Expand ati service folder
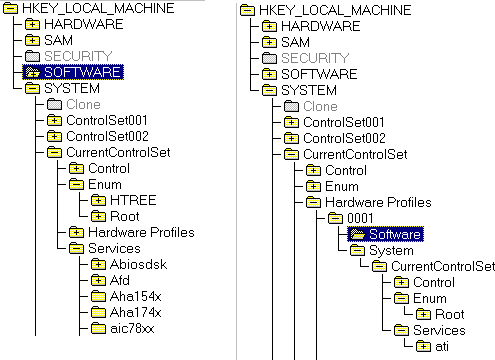Viewport: 495px width, 360px height. 423,346
